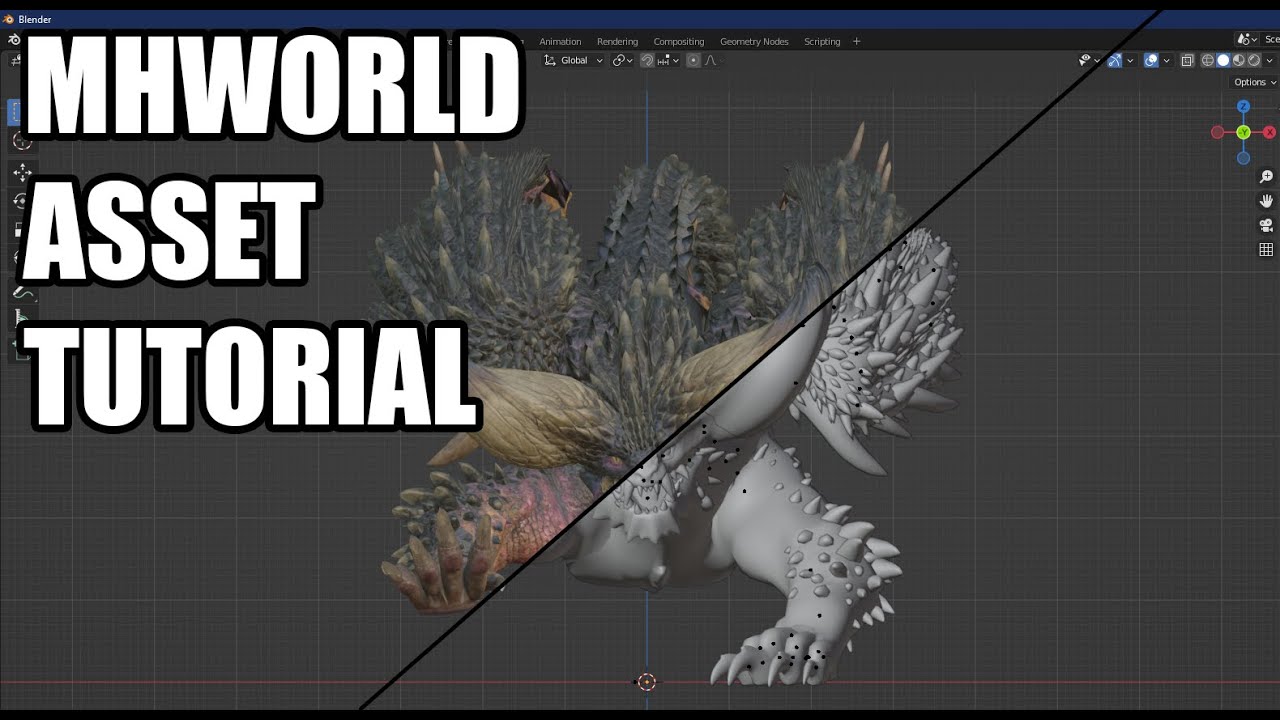Click the proportional editing falloff icon

[710, 60]
